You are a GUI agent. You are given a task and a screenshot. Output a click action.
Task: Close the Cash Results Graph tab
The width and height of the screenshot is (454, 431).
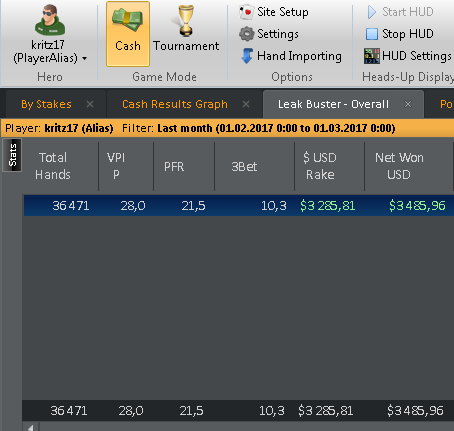coord(246,104)
